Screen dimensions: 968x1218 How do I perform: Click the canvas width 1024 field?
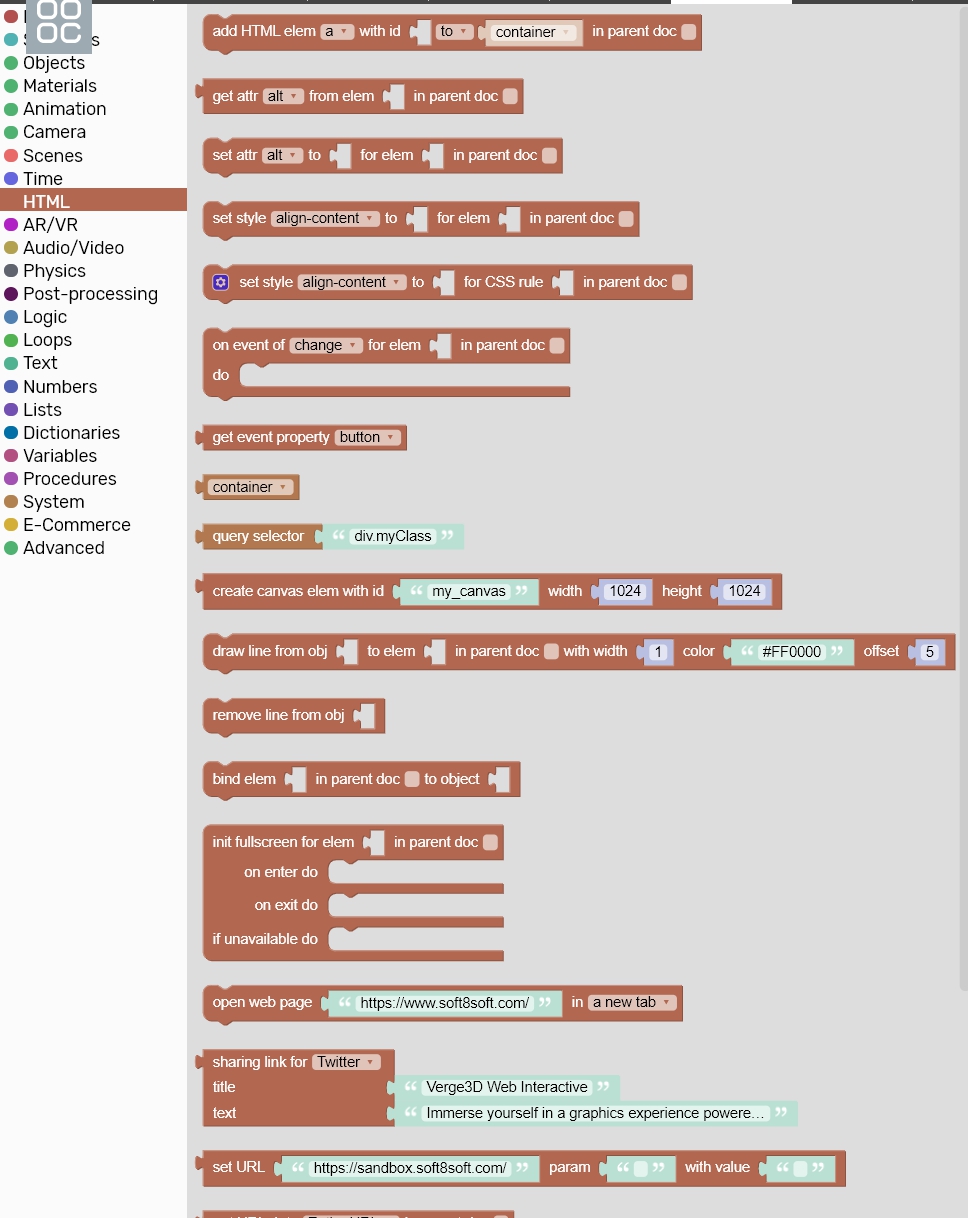[x=625, y=592]
